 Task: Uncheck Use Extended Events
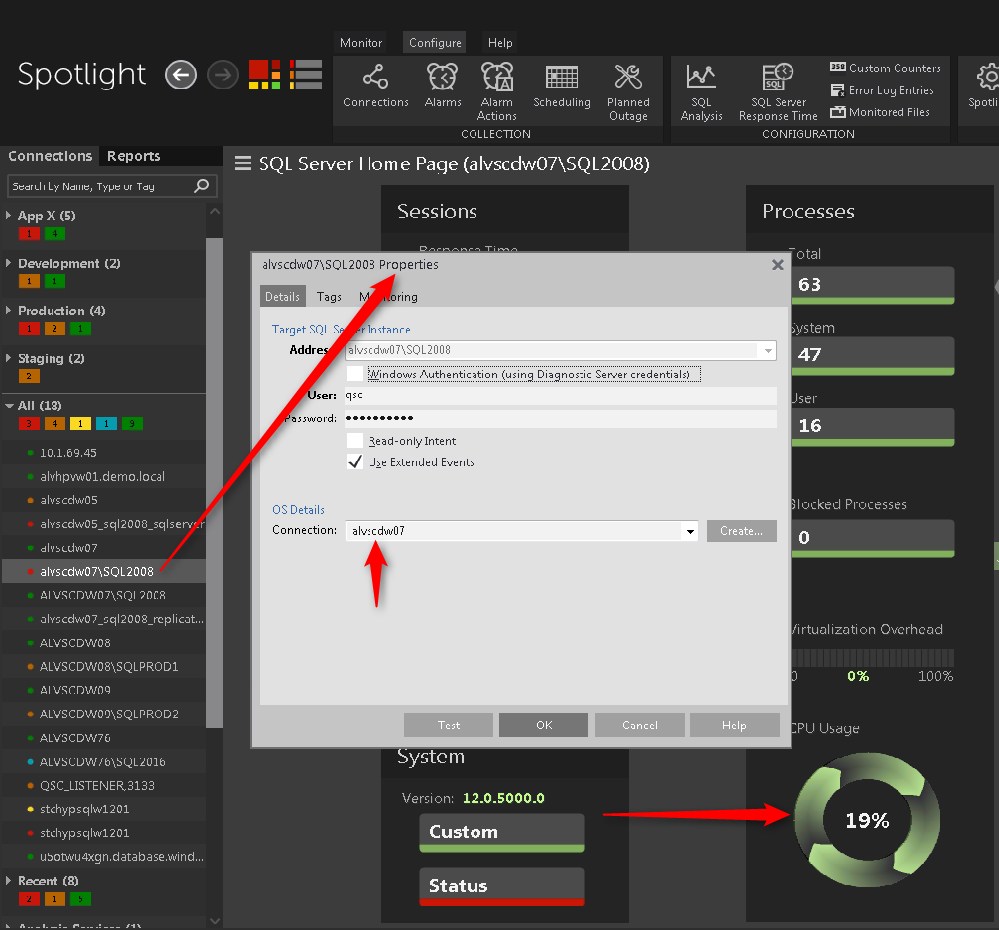pos(355,462)
